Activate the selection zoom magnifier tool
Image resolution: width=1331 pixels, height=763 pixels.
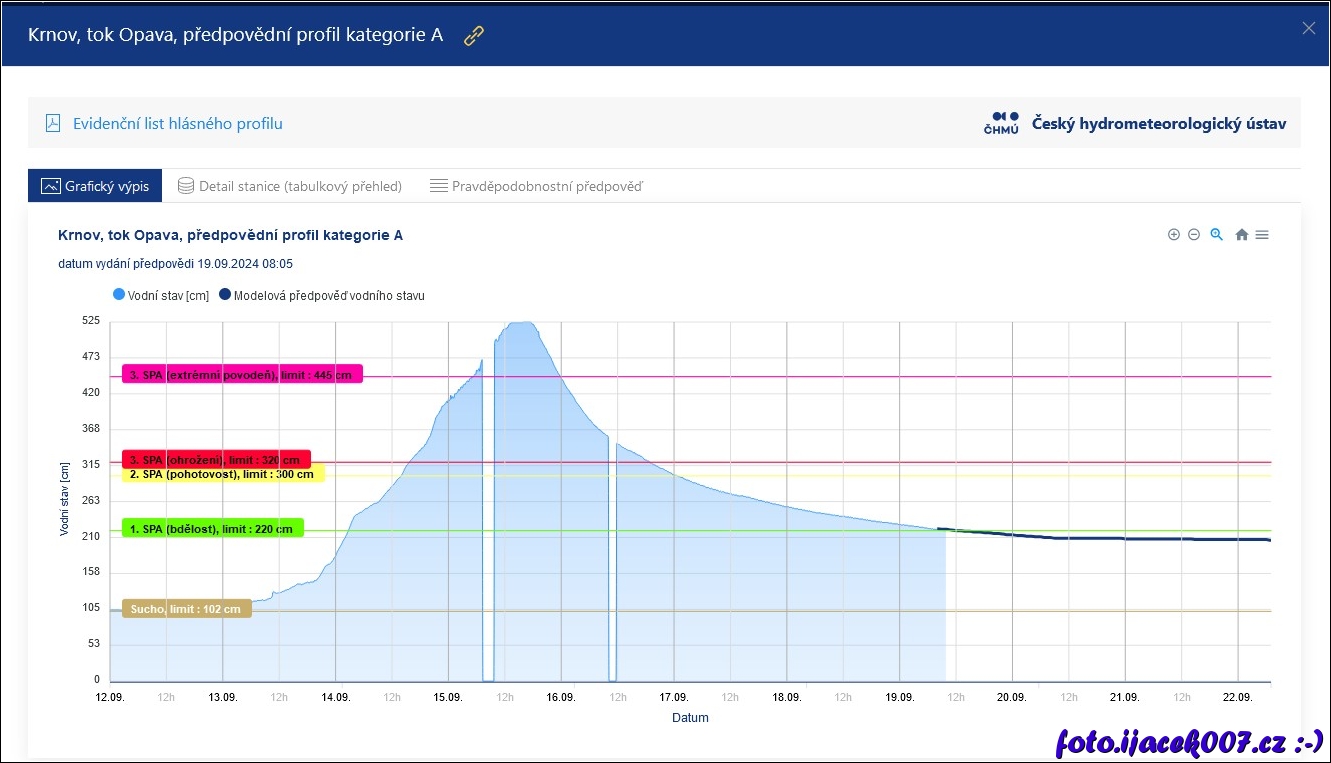coord(1217,235)
